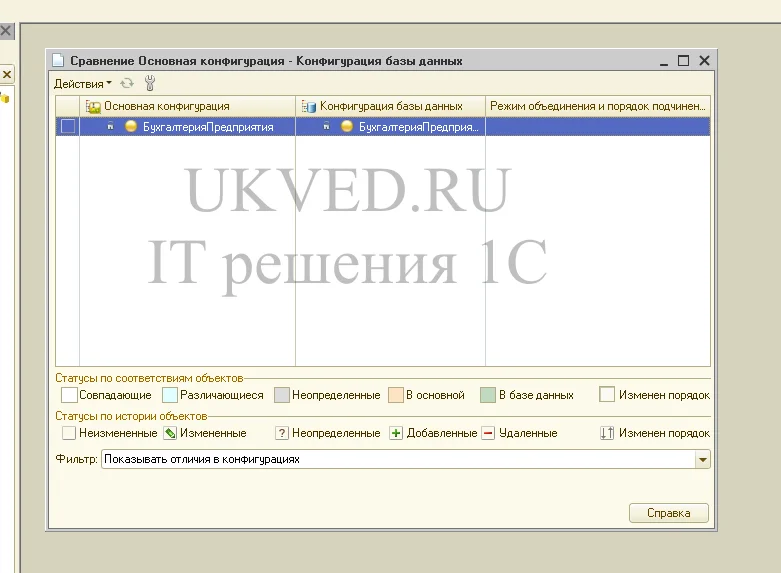Maximize the Сравнение window
This screenshot has width=781, height=573.
[683, 61]
